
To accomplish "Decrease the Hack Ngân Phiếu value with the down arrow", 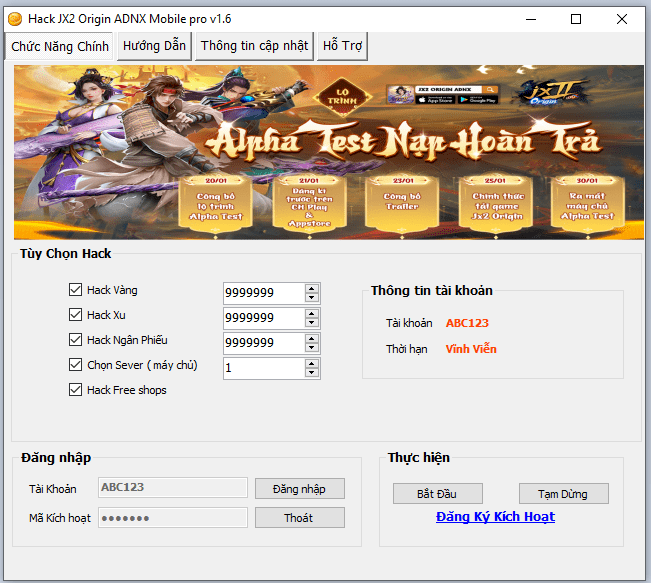I will (312, 348).
